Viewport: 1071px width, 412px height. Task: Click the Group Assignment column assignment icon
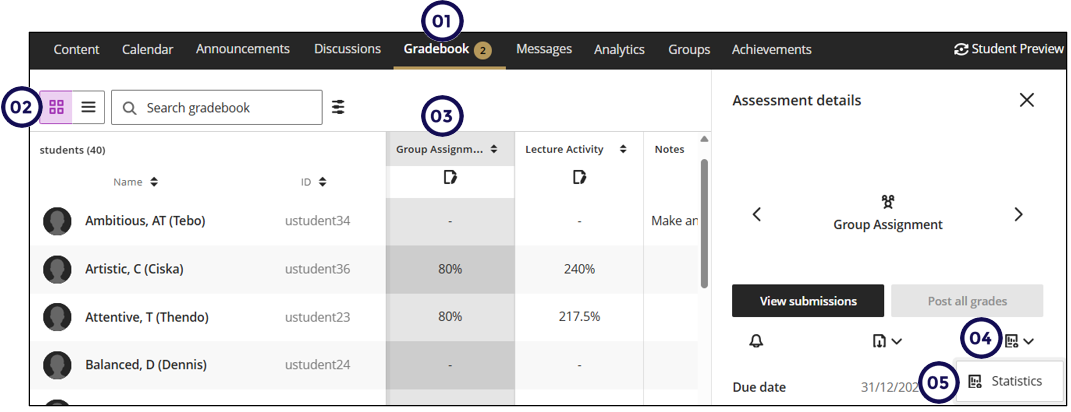pyautogui.click(x=449, y=178)
